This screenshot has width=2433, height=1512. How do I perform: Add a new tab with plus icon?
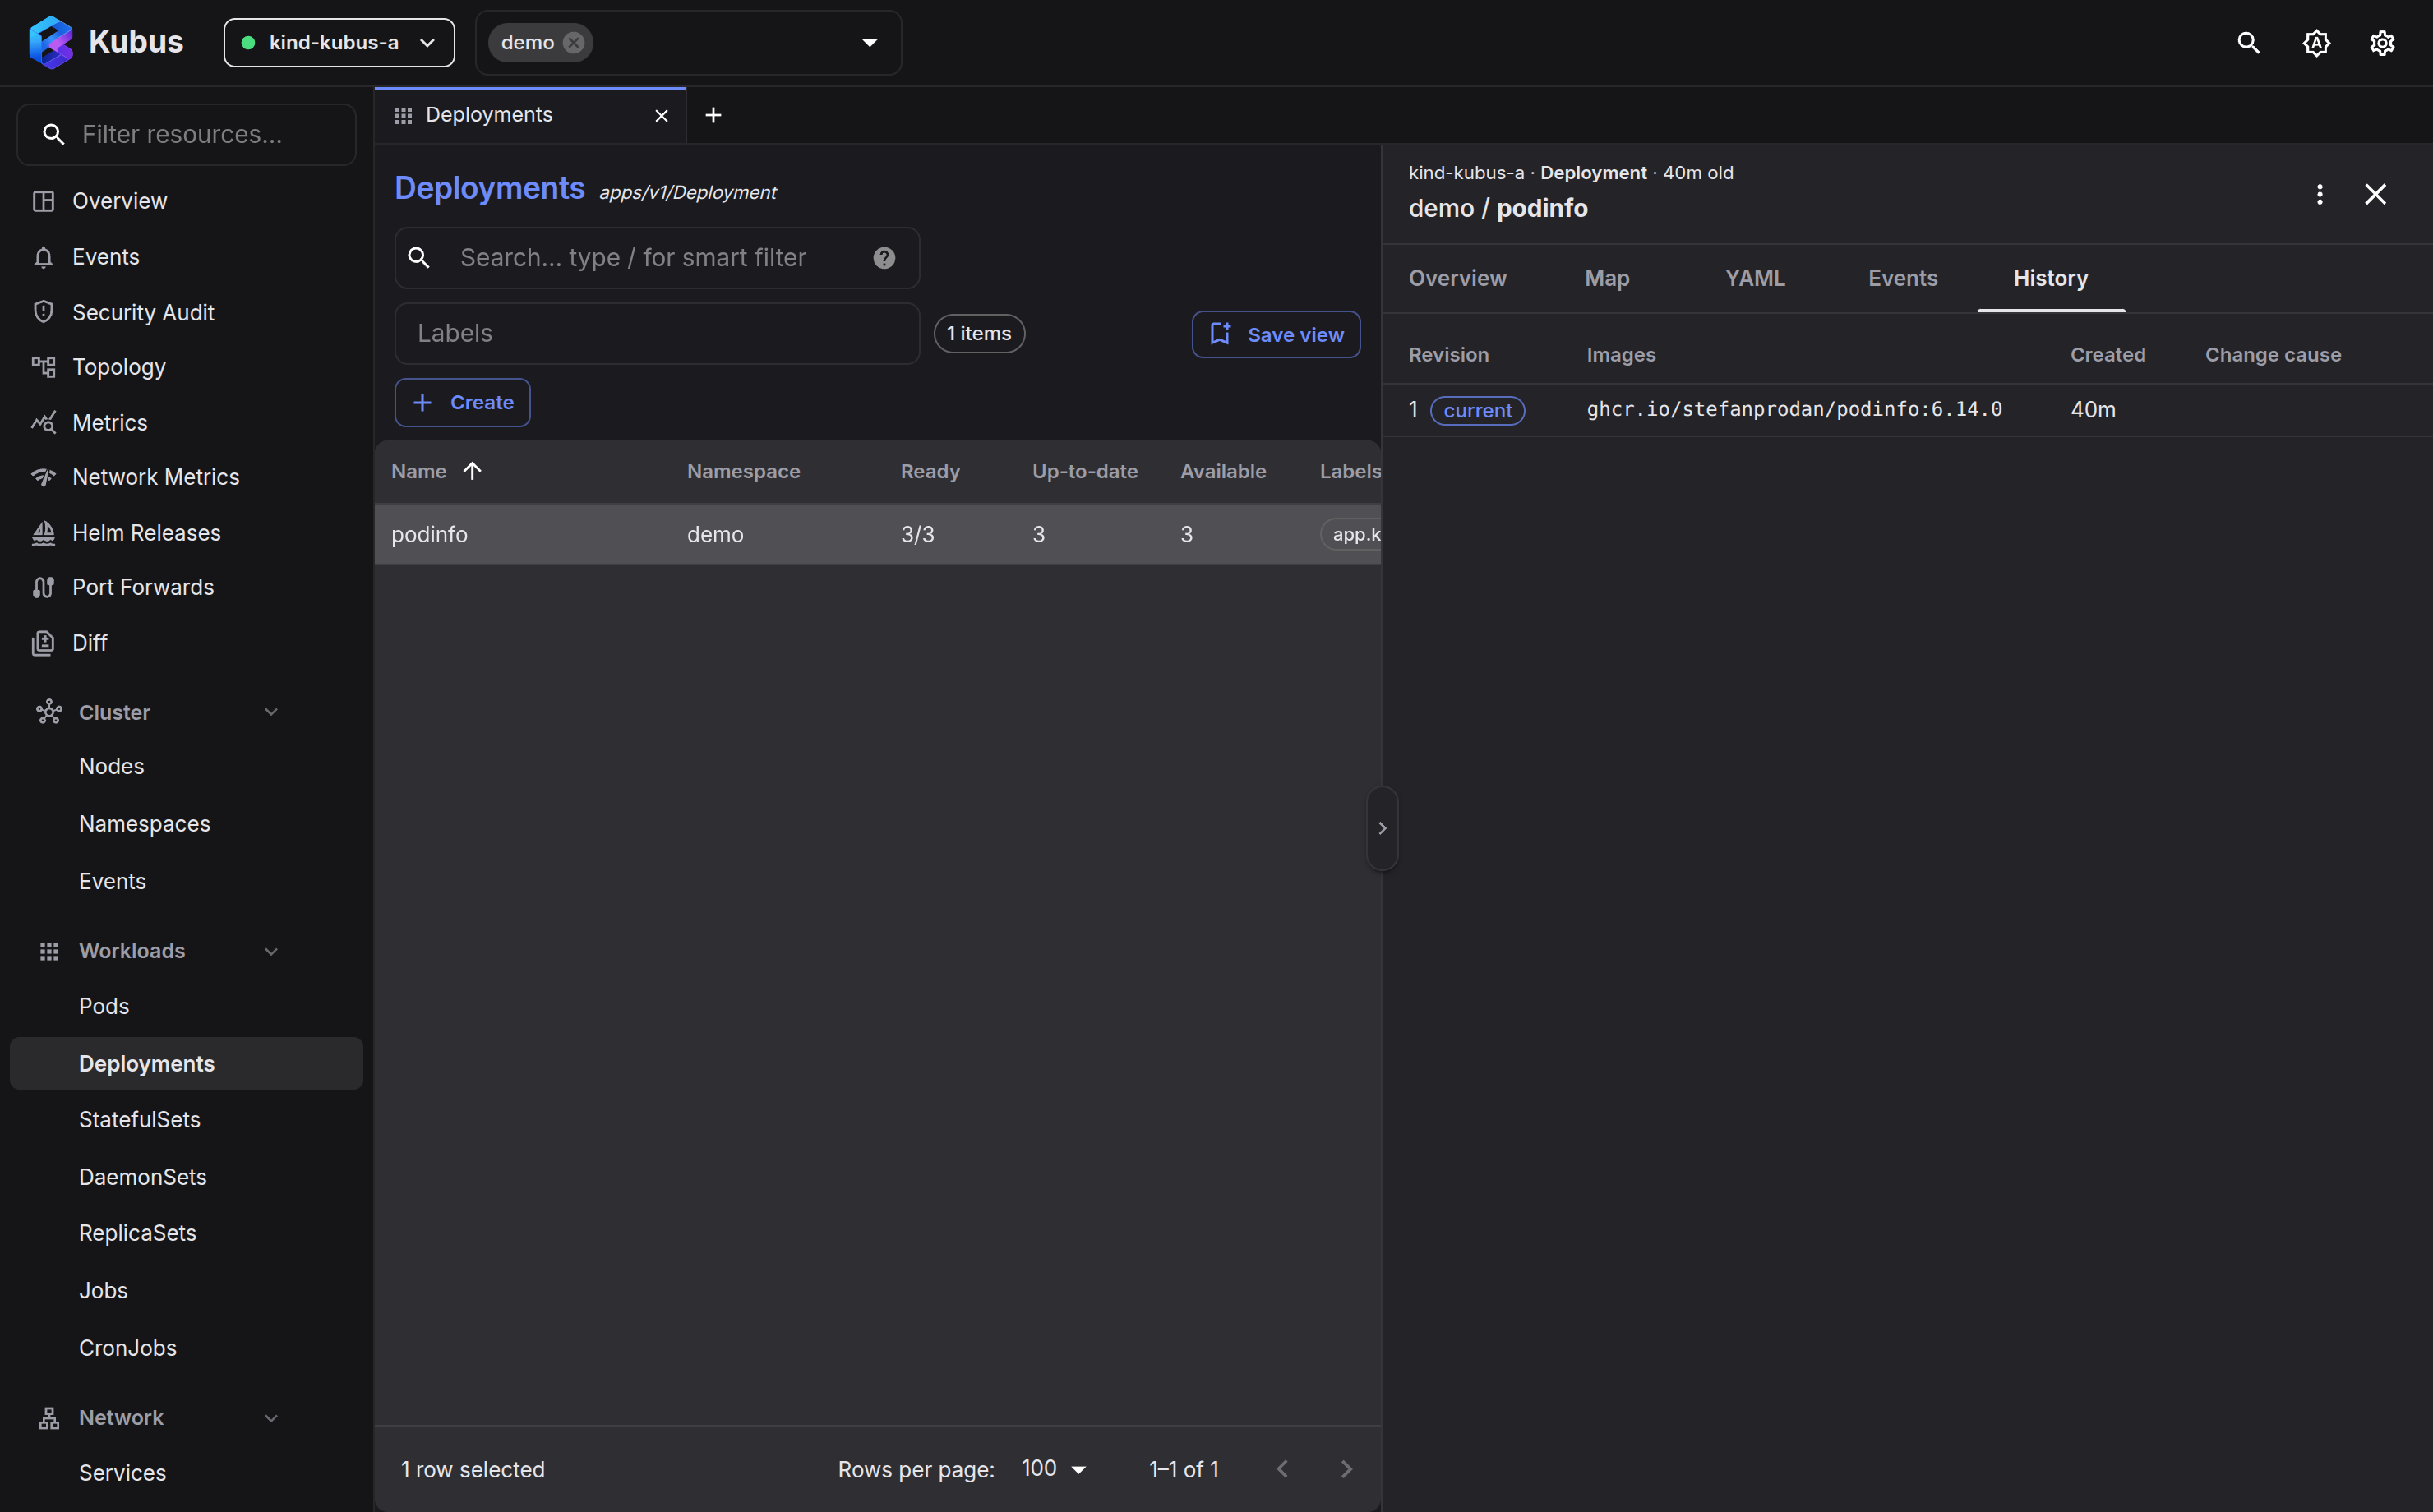coord(713,115)
